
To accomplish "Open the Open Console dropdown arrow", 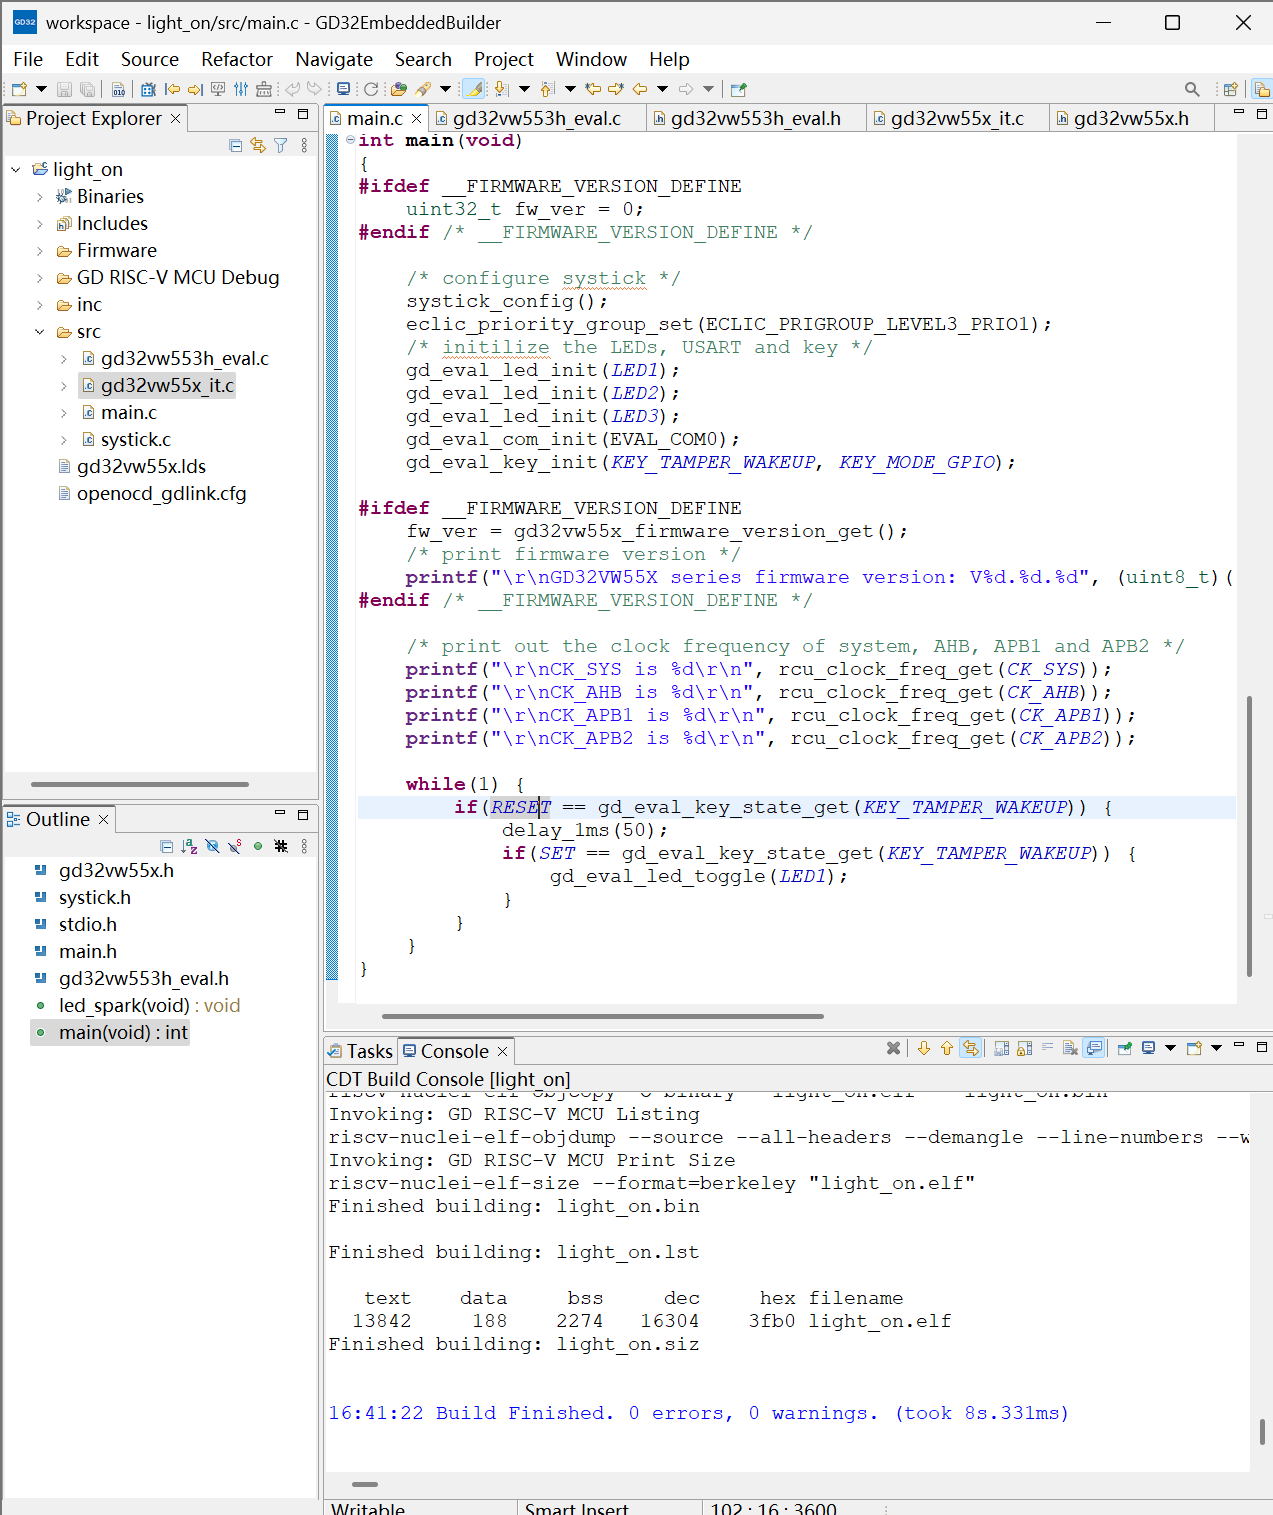I will click(1216, 1048).
